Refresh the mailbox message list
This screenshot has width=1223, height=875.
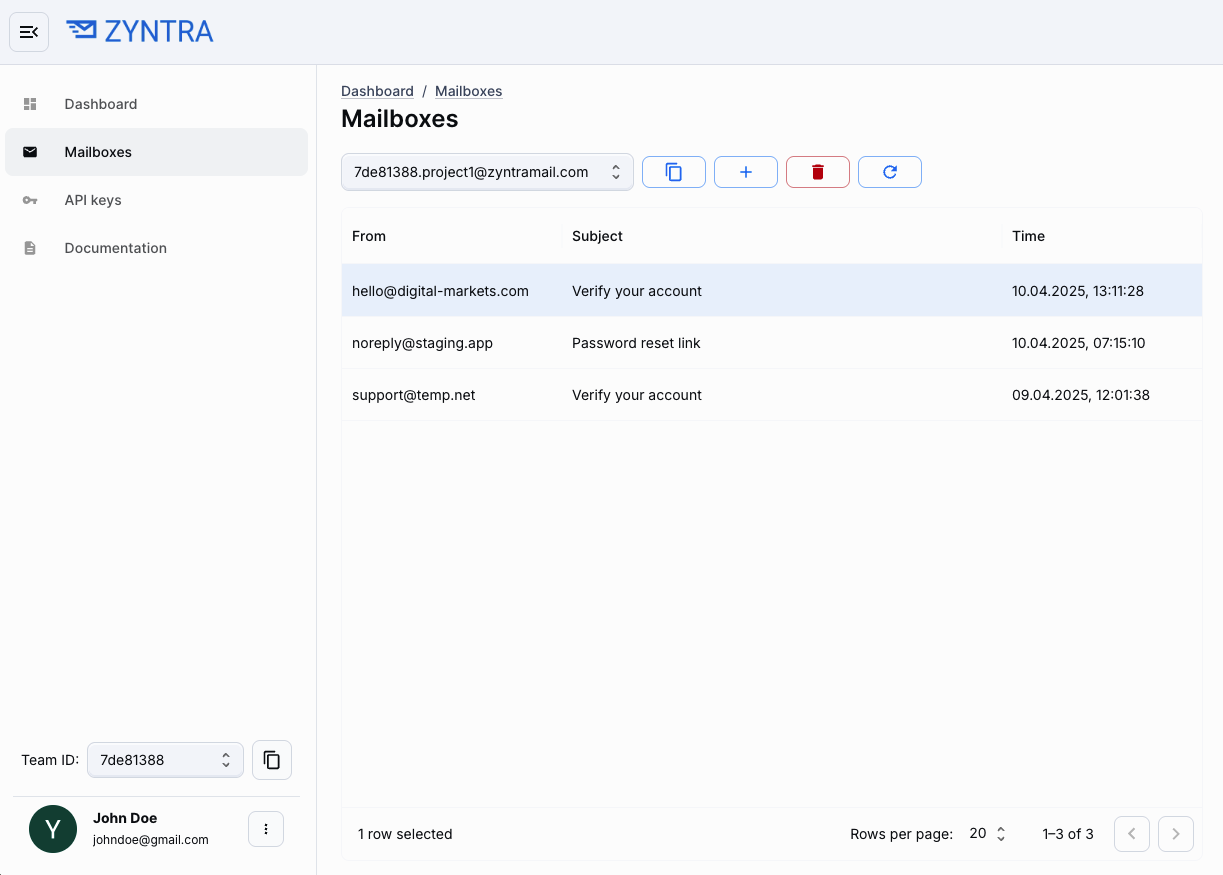890,172
